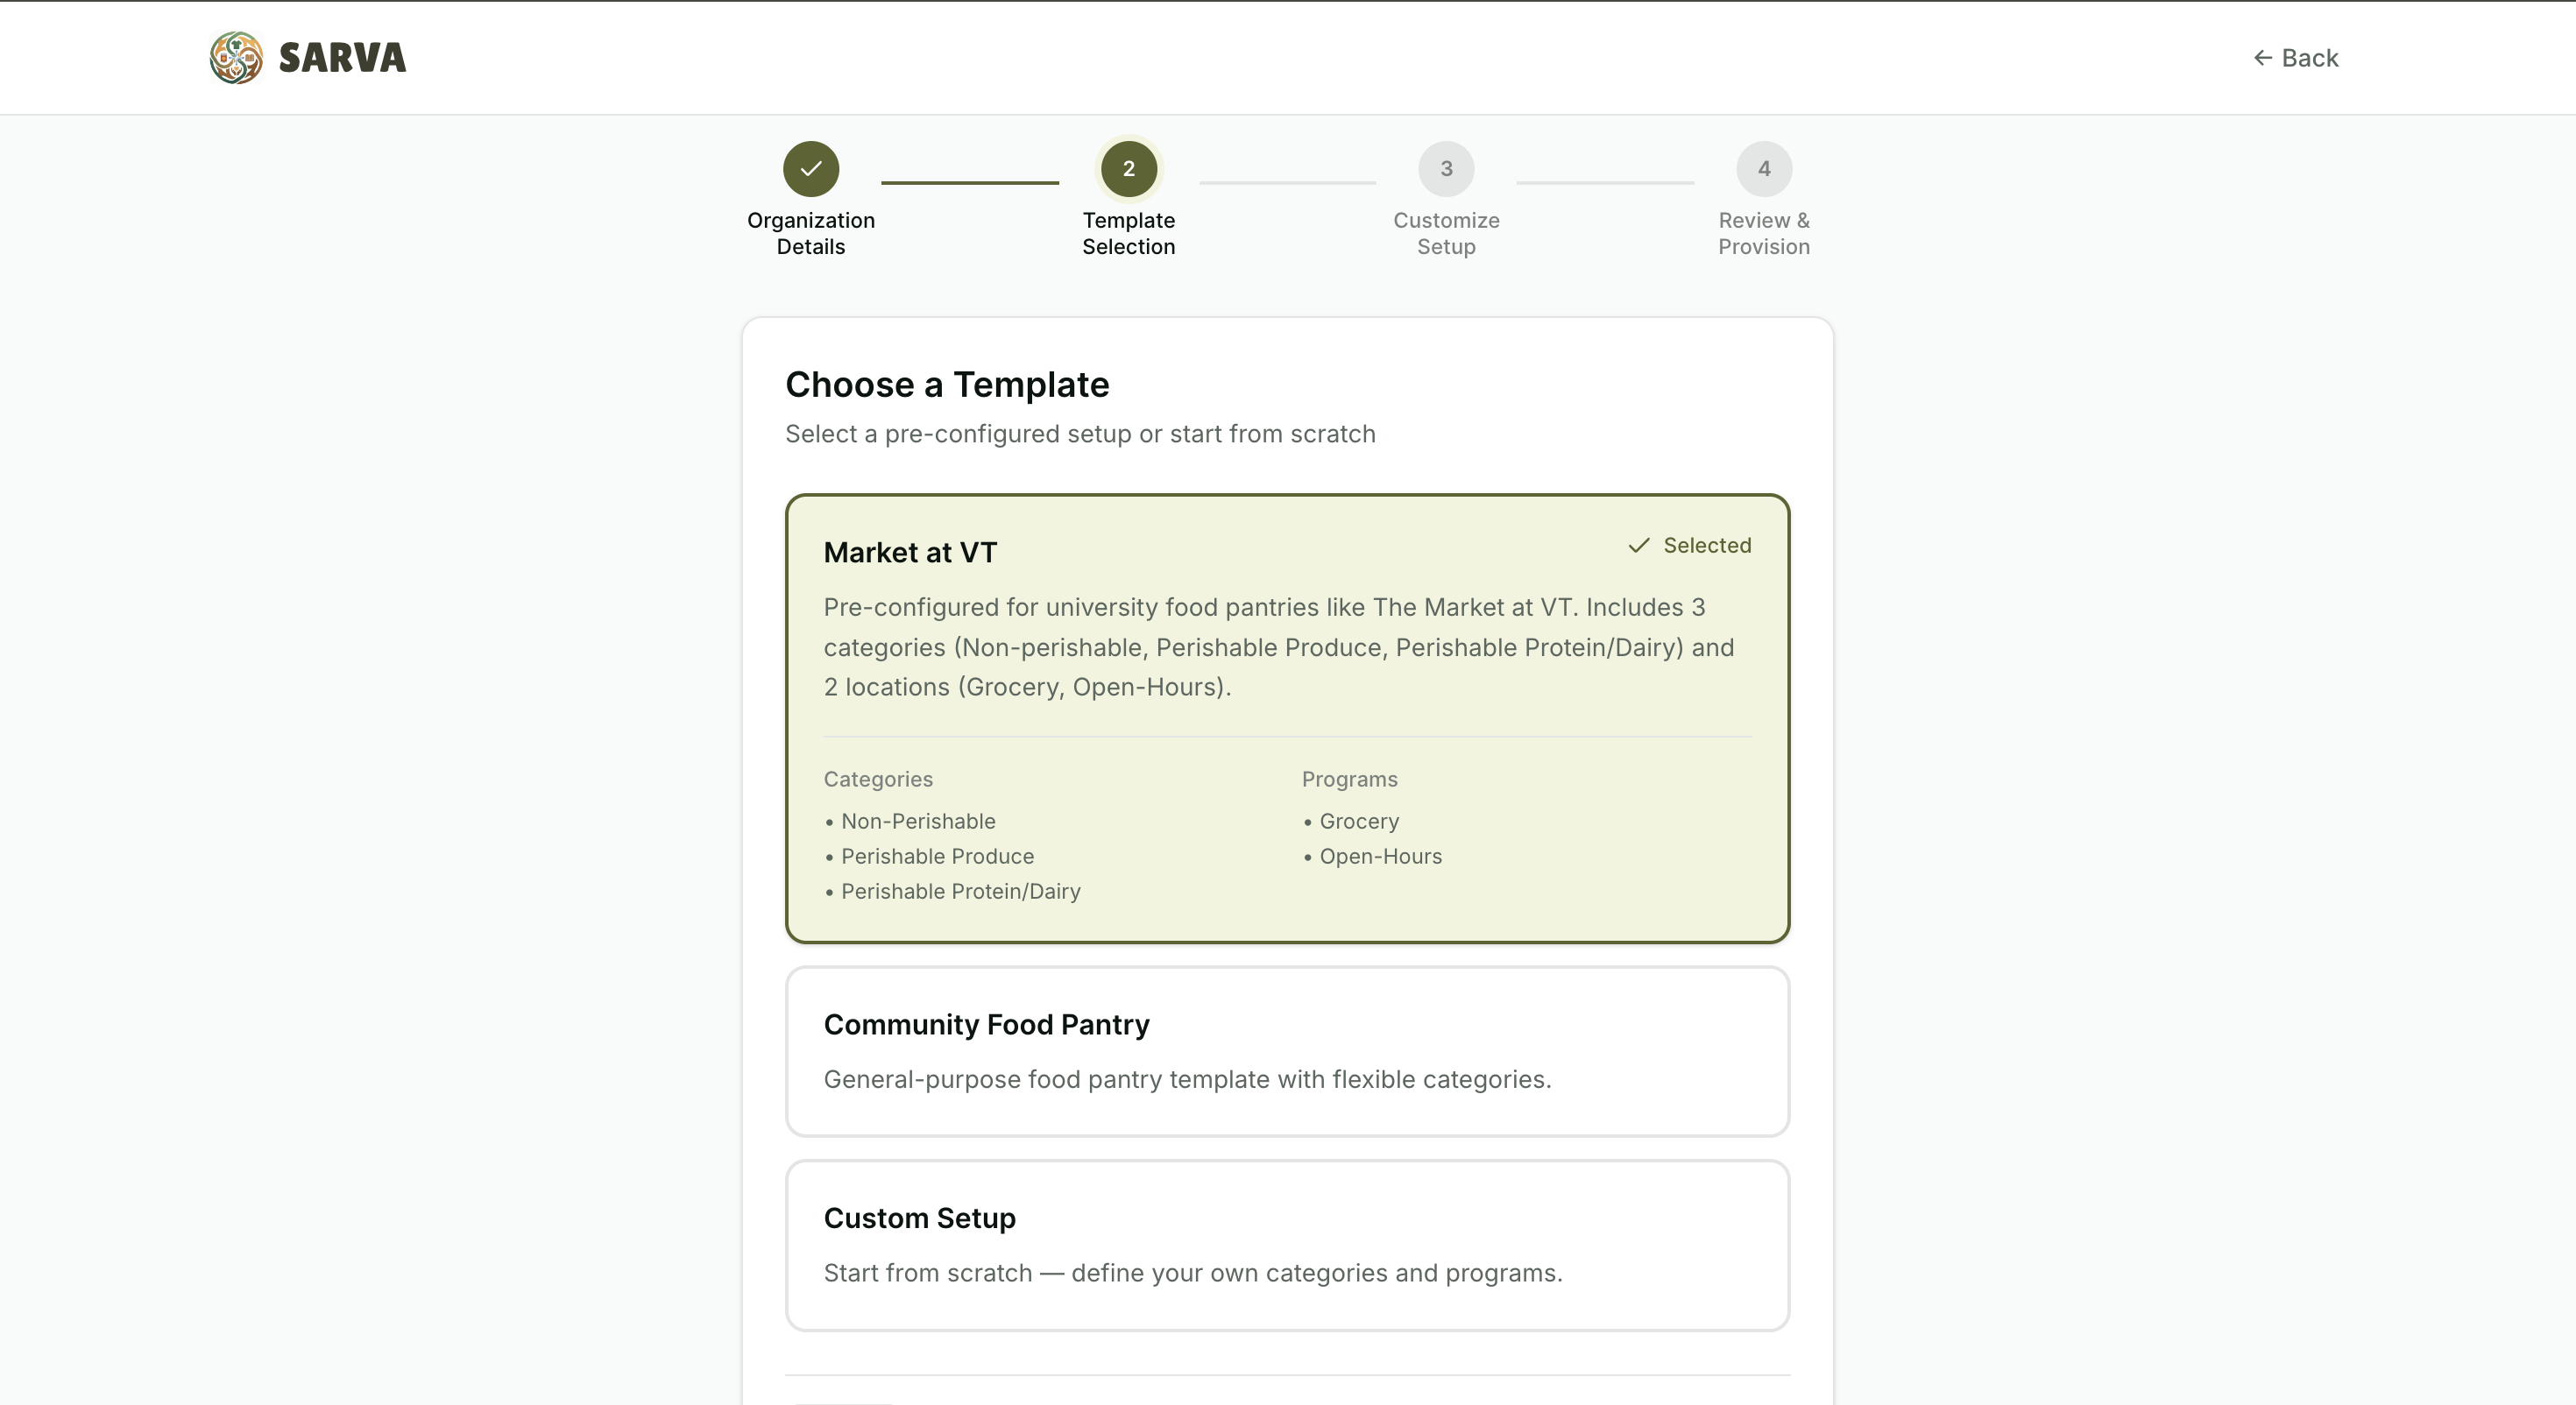Screen dimensions: 2576x1405
Task: Click the Perishable Protein/Dairy category item
Action: (960, 891)
